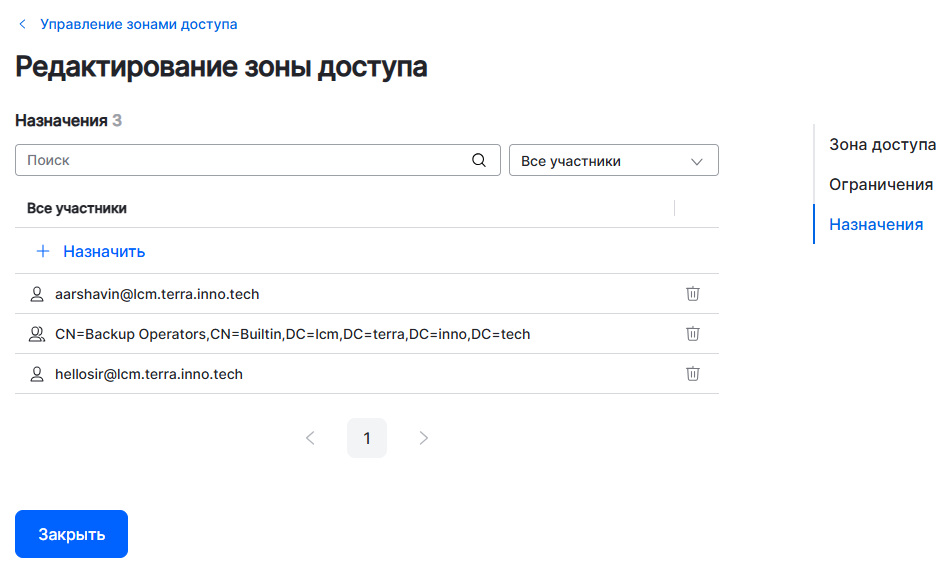Image resolution: width=951 pixels, height=576 pixels.
Task: Delete hellosir@lcm.terra.inno.tech using its trash icon
Action: pos(692,374)
